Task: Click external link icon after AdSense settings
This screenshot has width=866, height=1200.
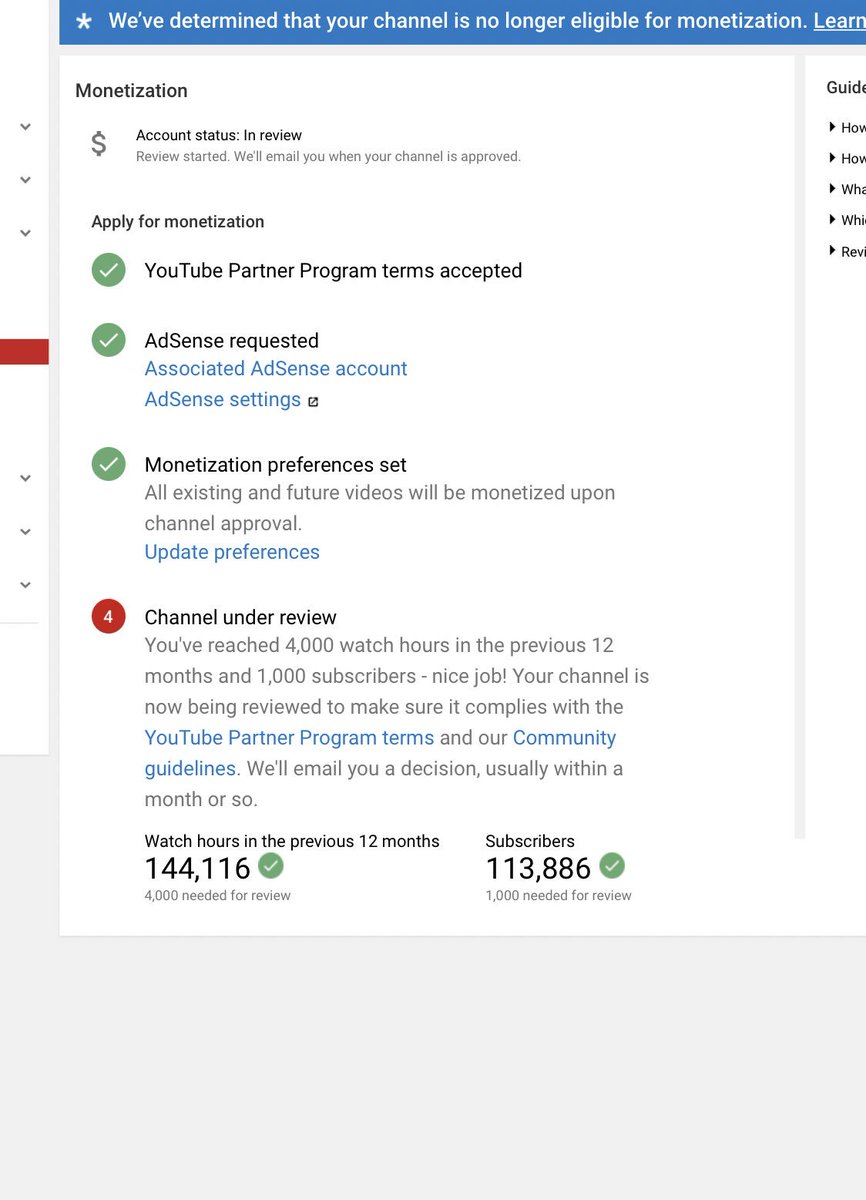Action: 313,402
